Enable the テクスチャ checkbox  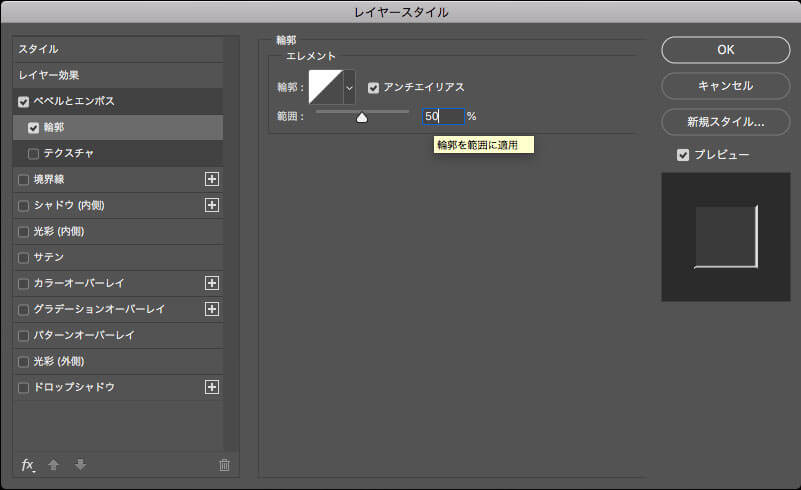point(34,154)
